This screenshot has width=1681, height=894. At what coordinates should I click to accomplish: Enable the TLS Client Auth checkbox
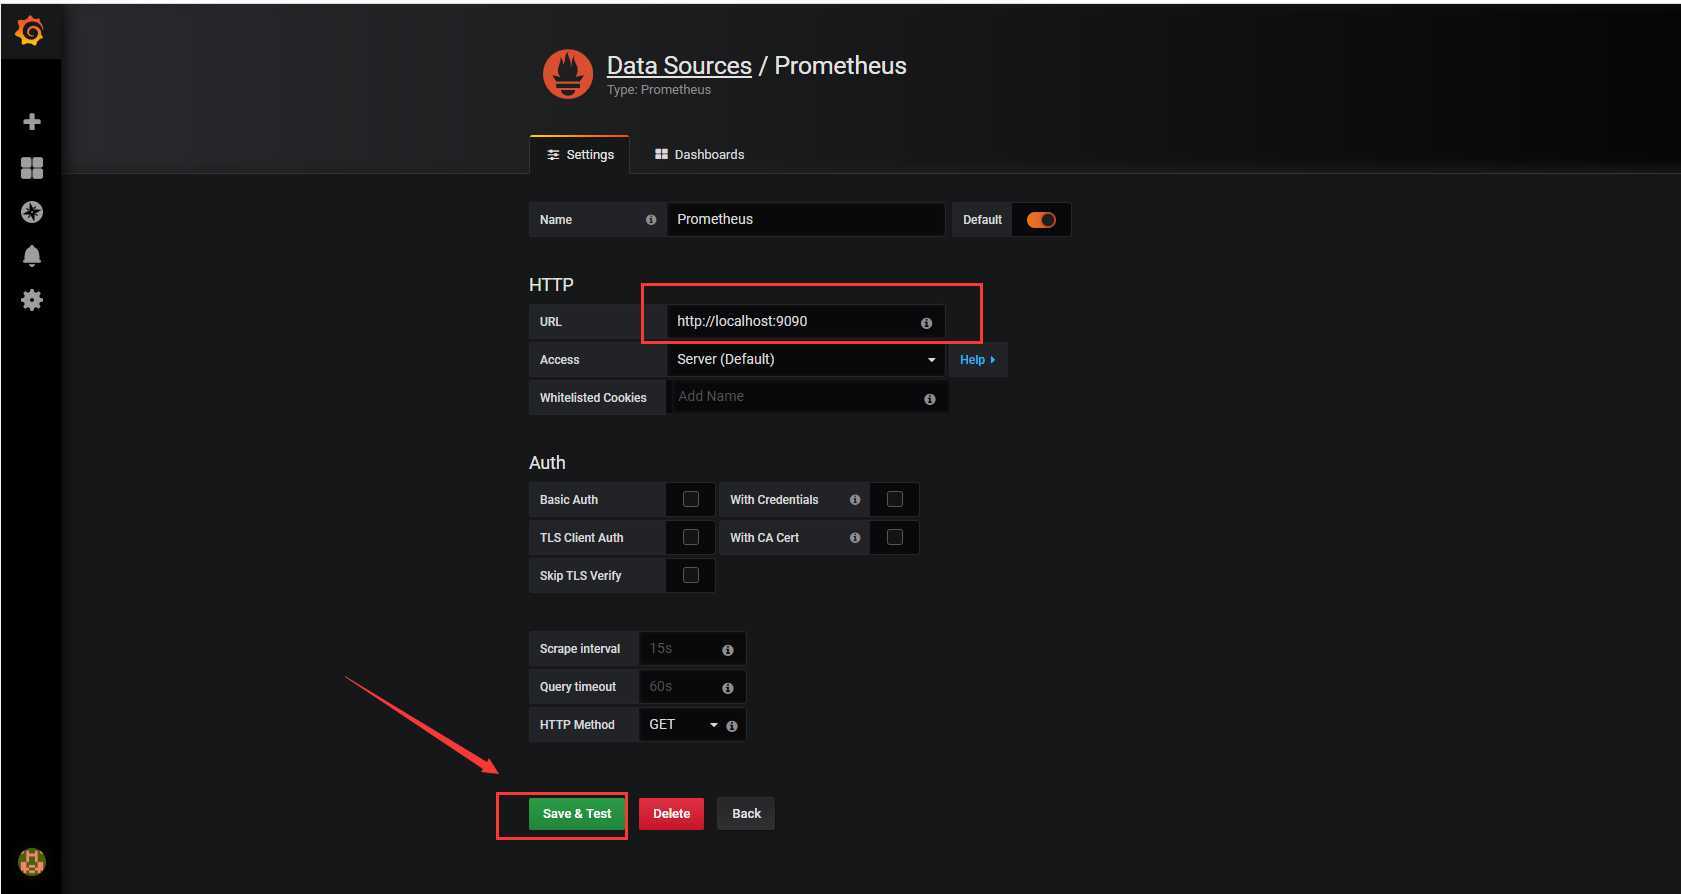point(691,537)
